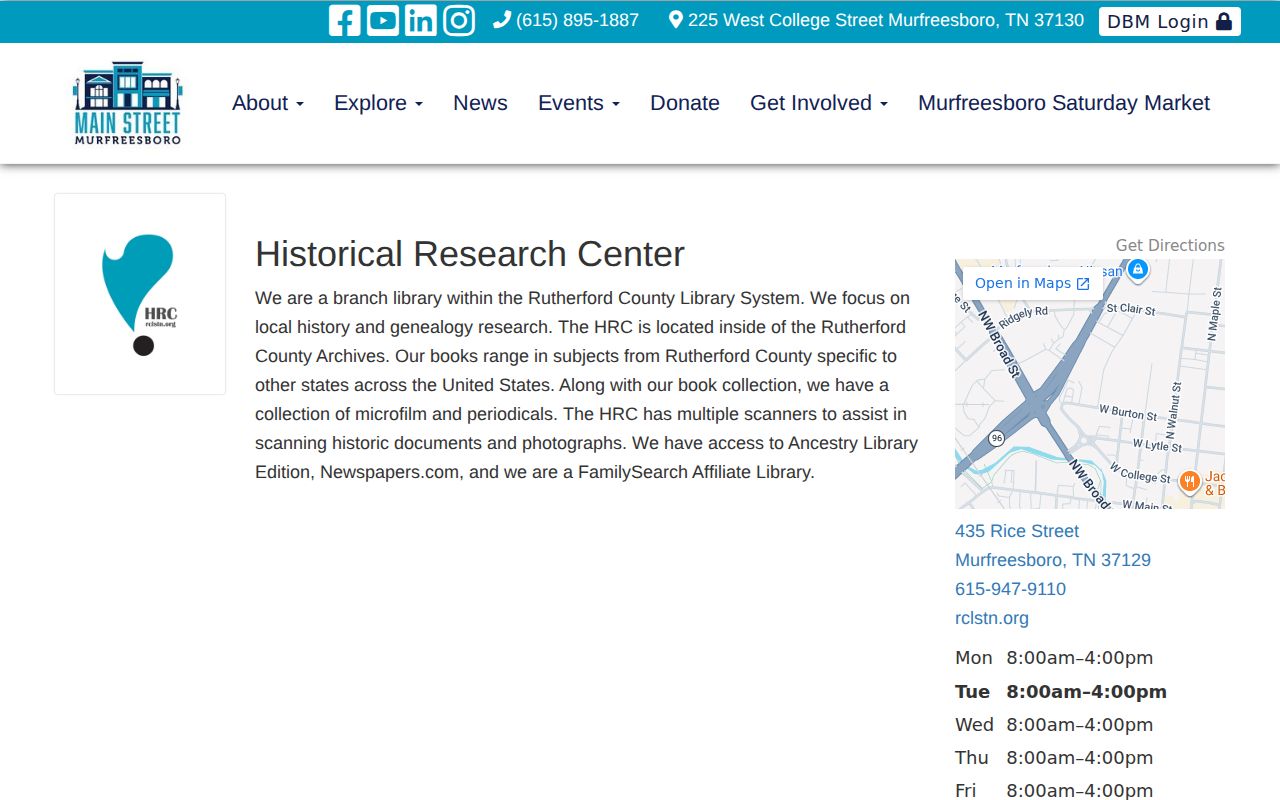Open the Donate page

pyautogui.click(x=685, y=103)
